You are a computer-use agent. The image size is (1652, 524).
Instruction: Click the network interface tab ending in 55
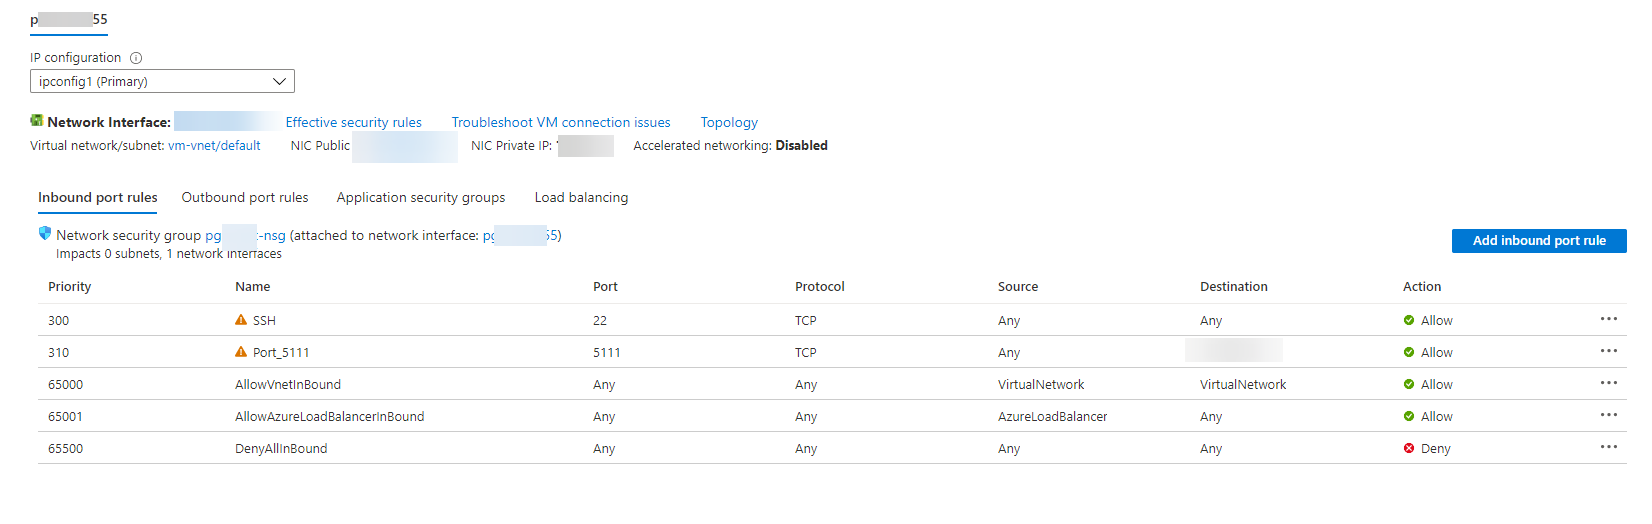(x=69, y=20)
